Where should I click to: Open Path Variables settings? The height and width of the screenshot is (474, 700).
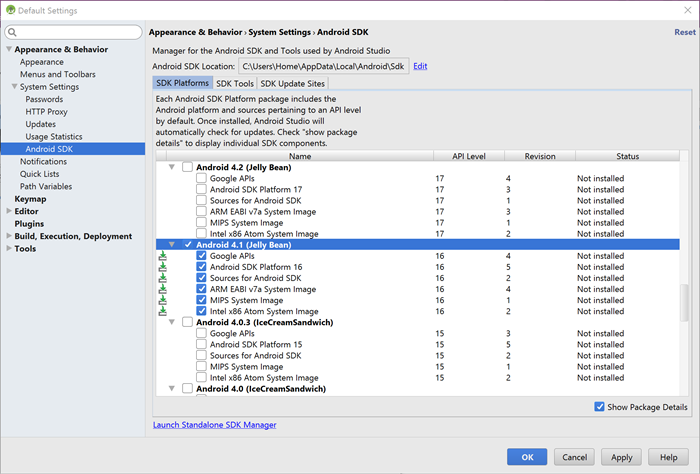[x=46, y=186]
